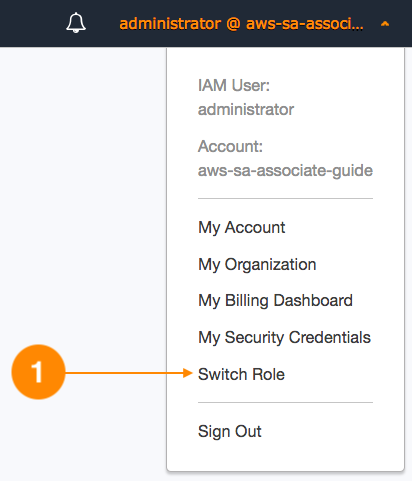Screen dimensions: 412x481
Task: Click the Account: label
Action: [230, 146]
